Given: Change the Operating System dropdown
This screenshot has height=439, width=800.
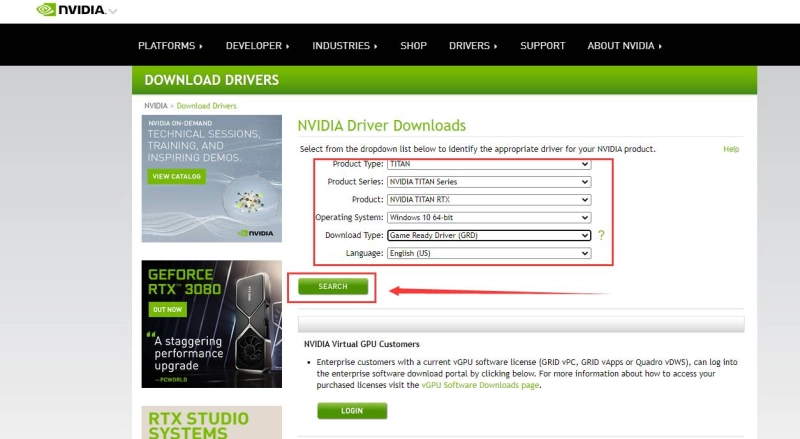Looking at the screenshot, I should (488, 218).
